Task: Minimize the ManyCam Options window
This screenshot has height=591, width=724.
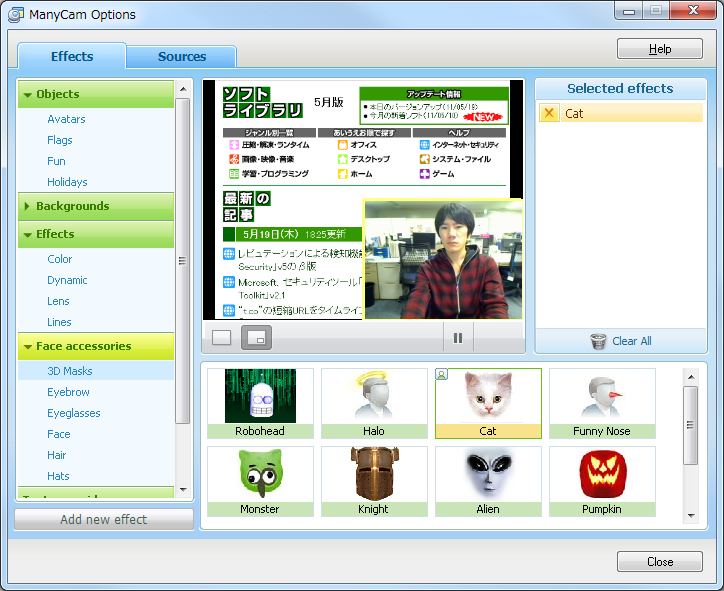Action: (x=628, y=11)
